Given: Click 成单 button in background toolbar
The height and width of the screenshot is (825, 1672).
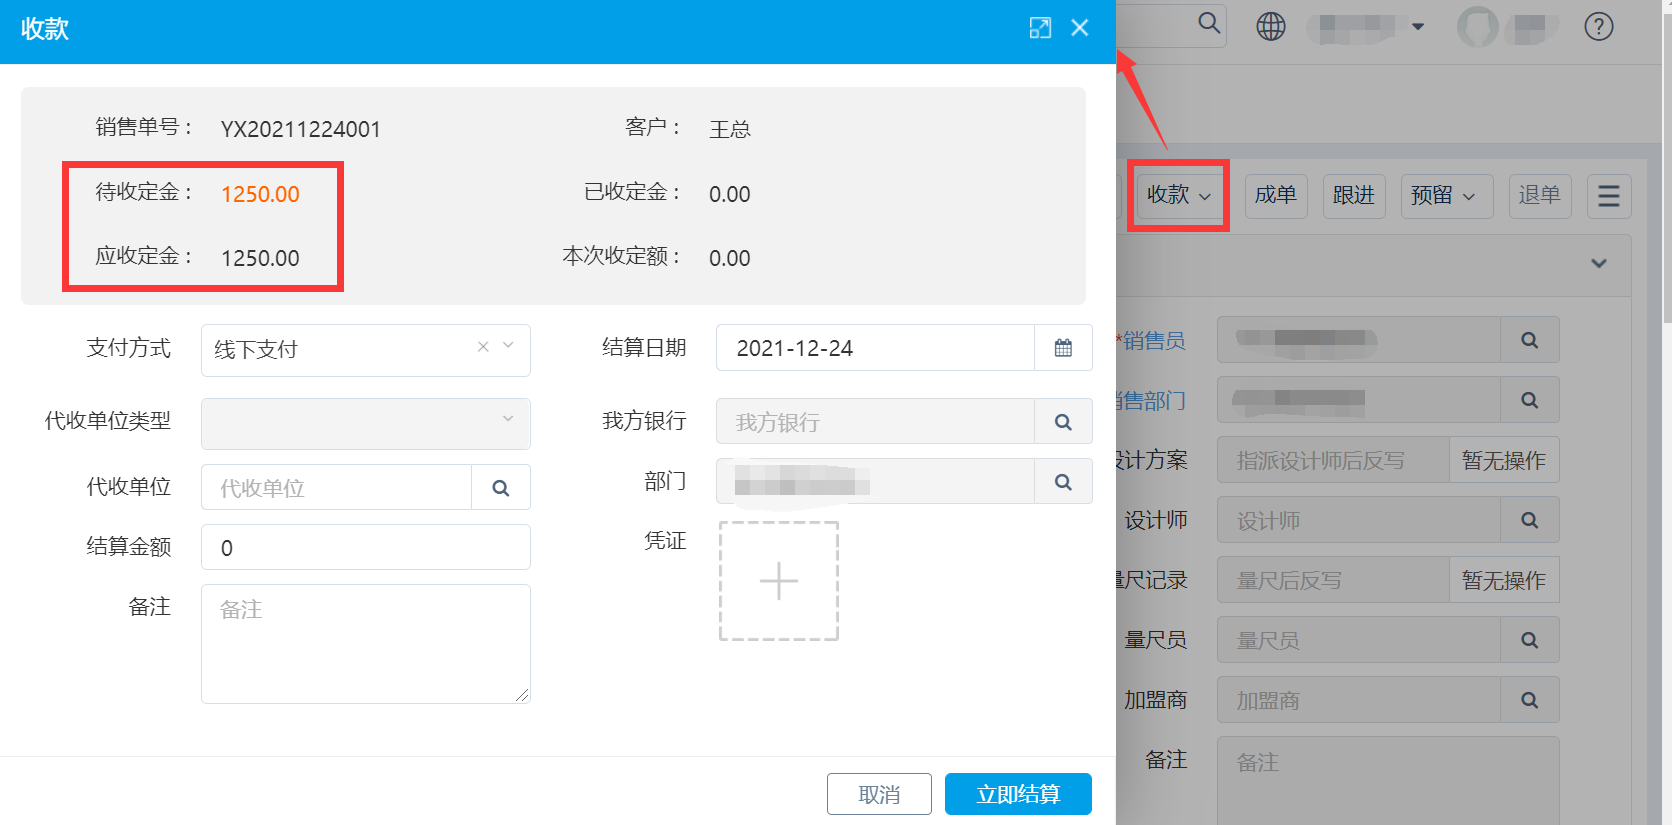Looking at the screenshot, I should [x=1276, y=195].
